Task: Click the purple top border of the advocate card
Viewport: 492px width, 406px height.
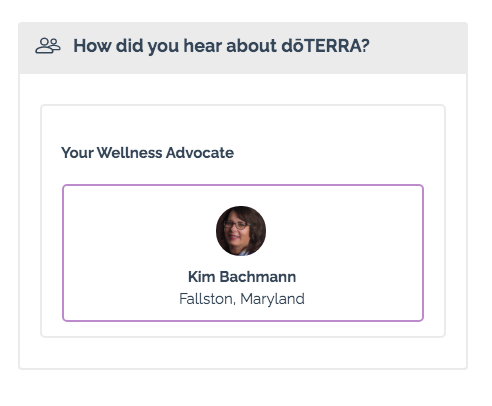Action: tap(243, 185)
